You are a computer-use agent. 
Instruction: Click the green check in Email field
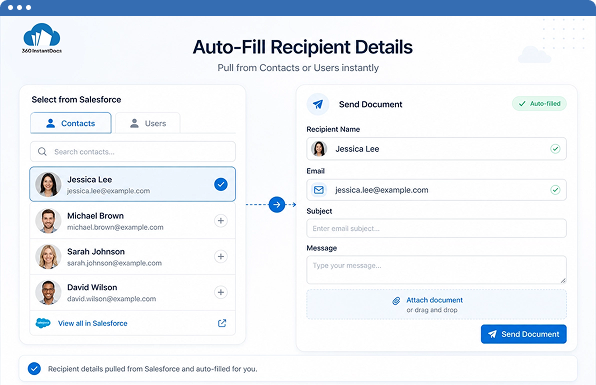tap(555, 190)
